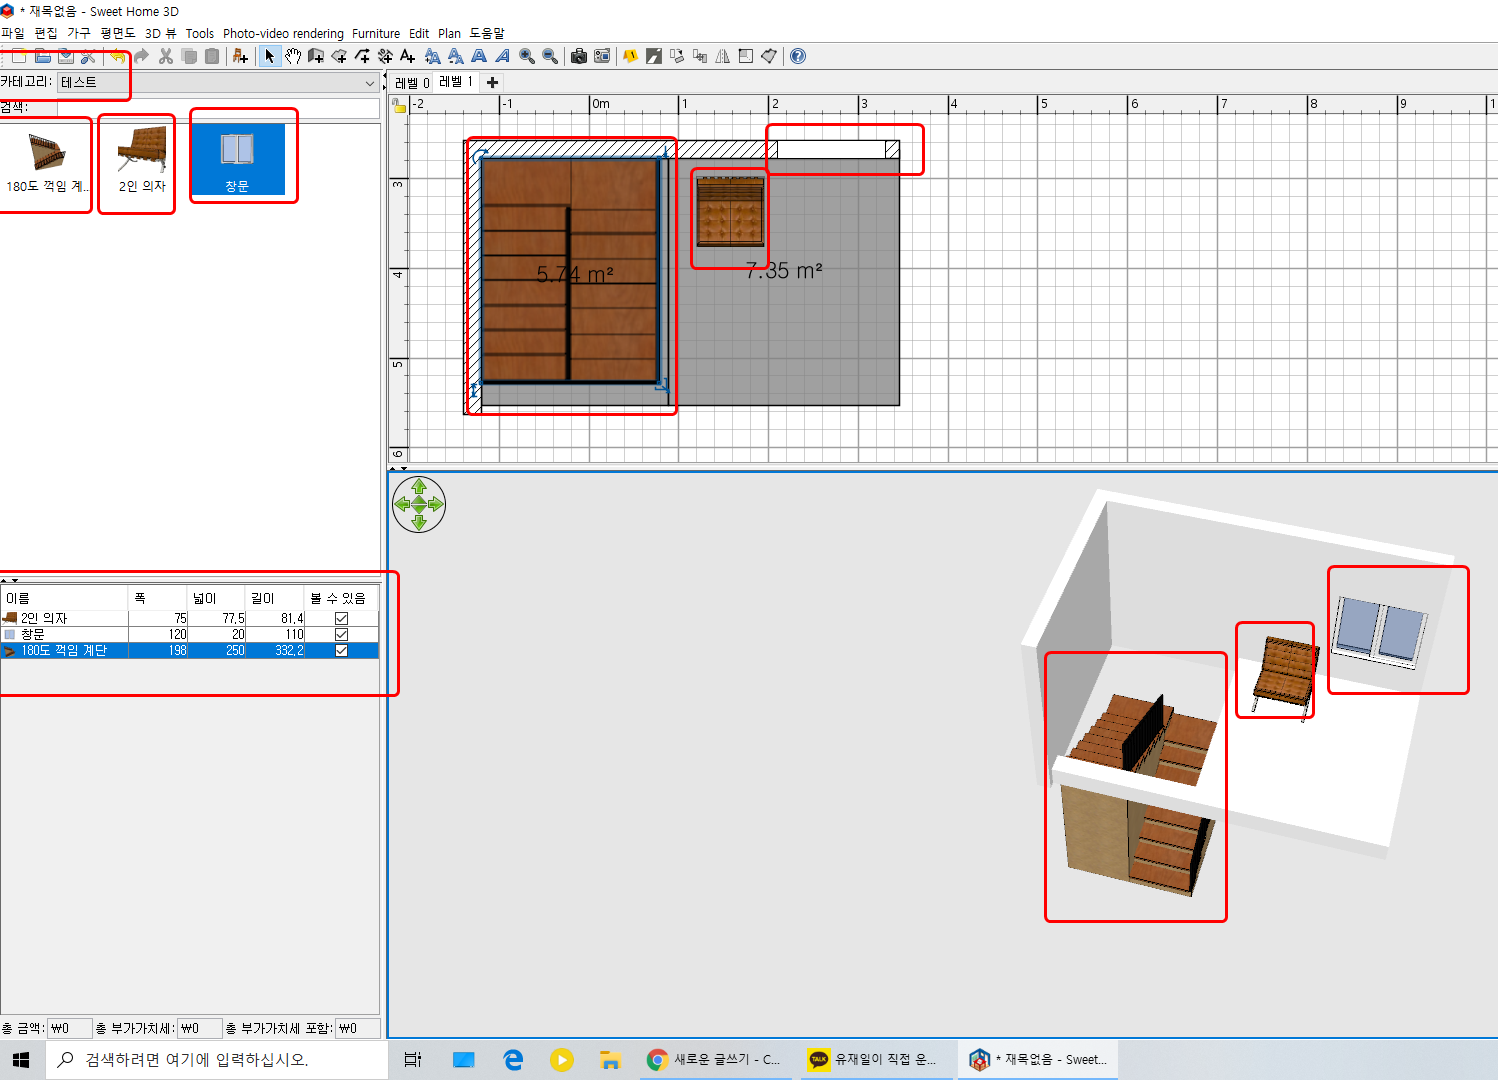Screen dimensions: 1498x1080
Task: Save the home with the toolbar Save icon
Action: coord(65,56)
